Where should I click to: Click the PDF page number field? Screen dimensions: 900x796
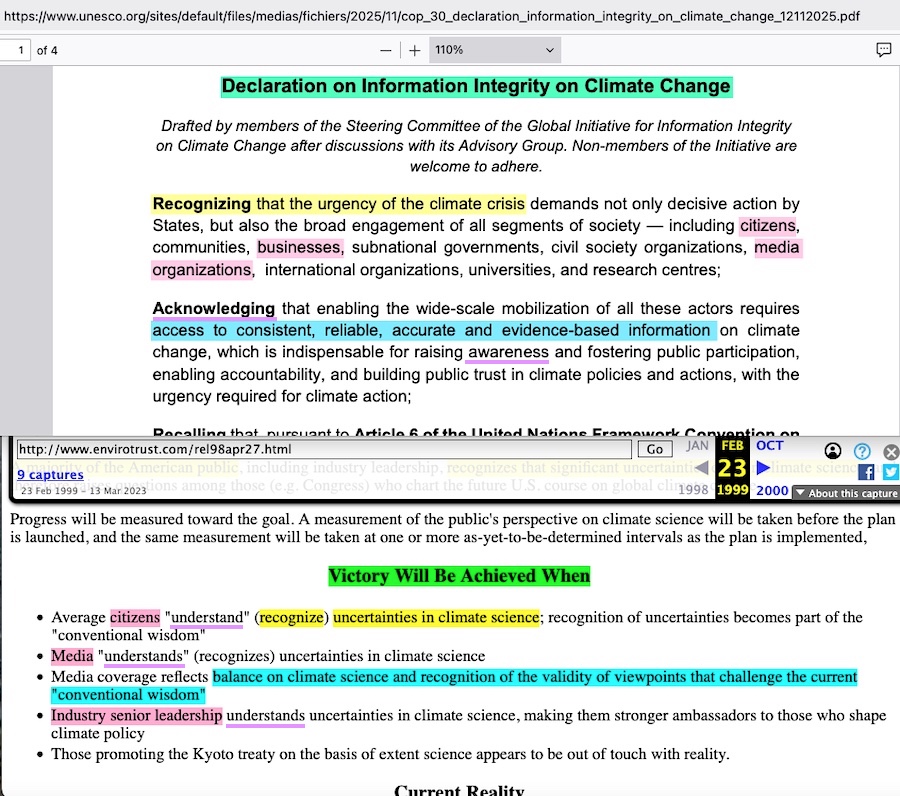pyautogui.click(x=15, y=50)
